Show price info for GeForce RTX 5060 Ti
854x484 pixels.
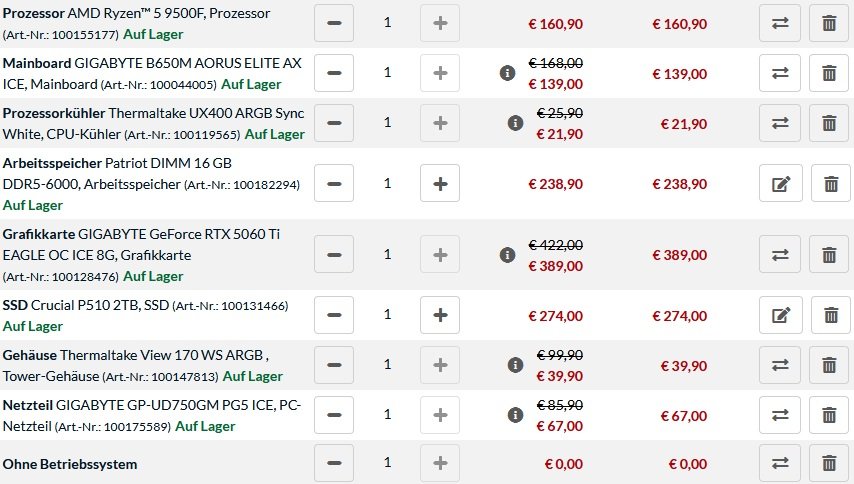point(509,254)
